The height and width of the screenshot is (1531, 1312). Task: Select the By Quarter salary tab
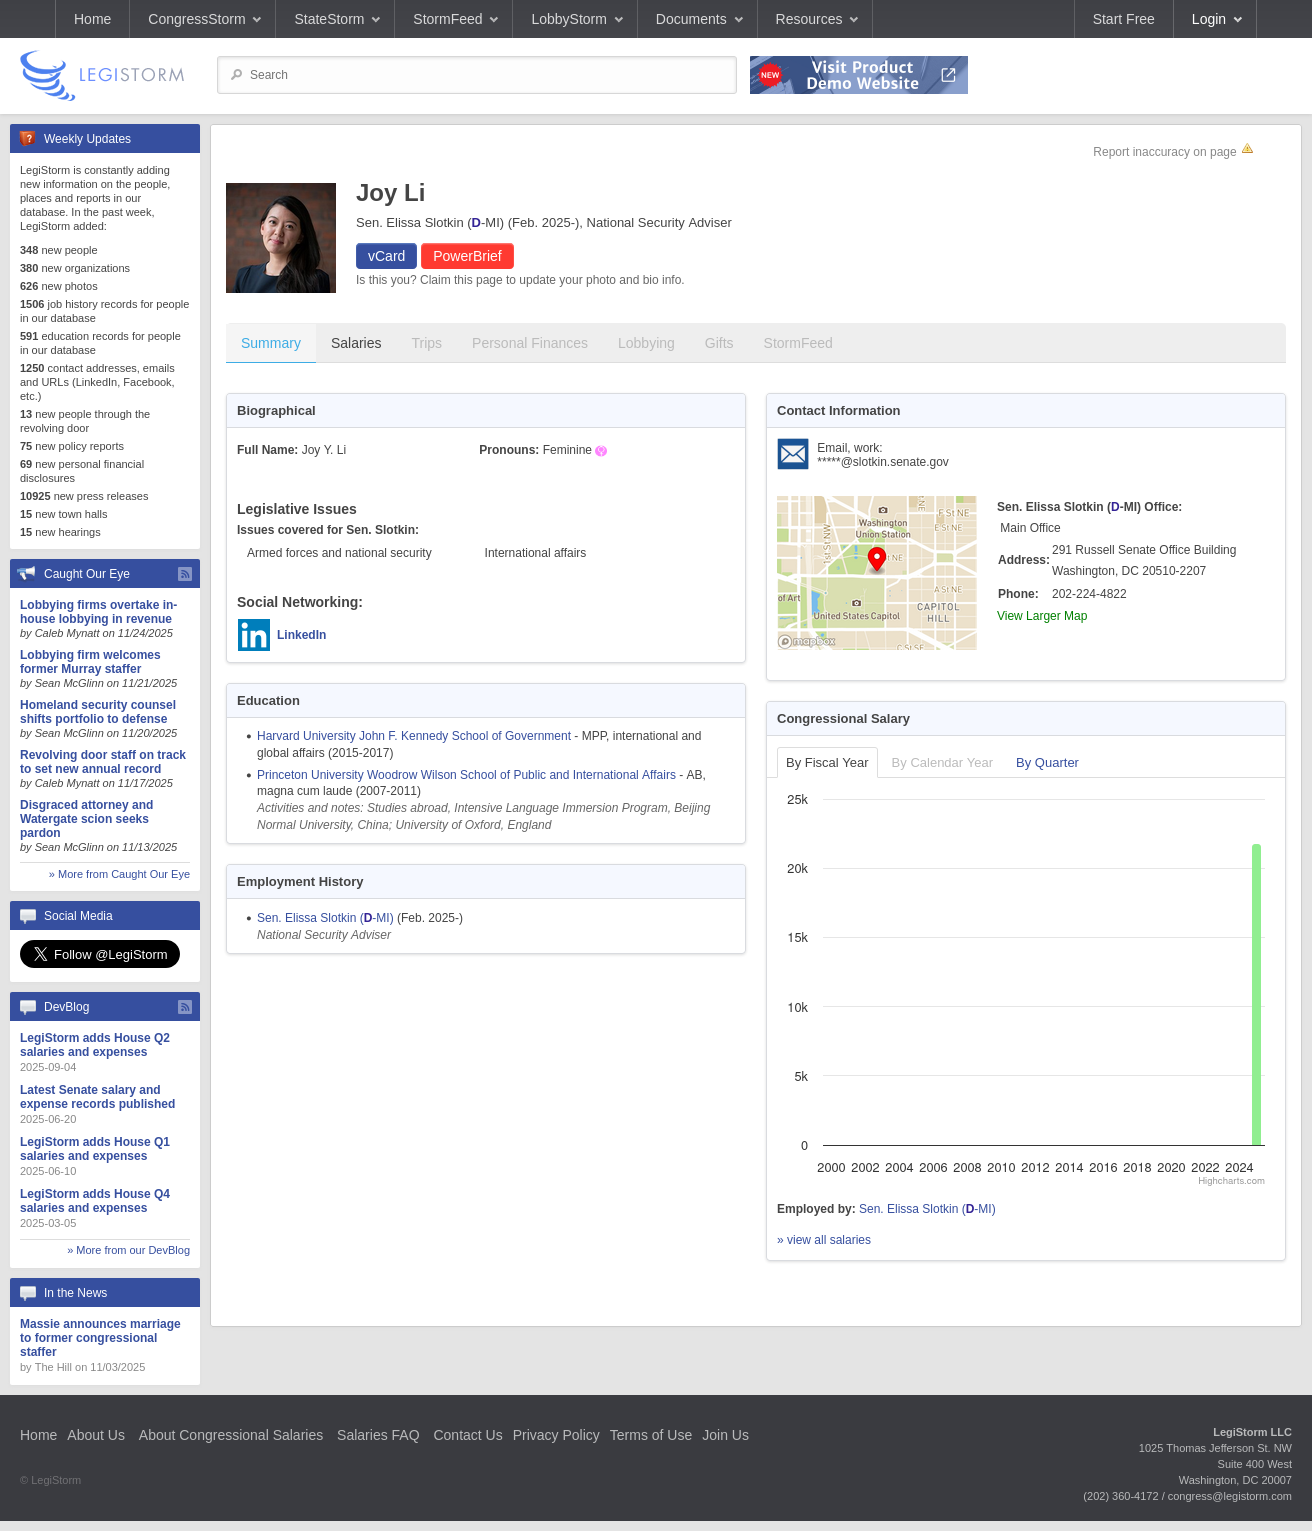click(1047, 763)
